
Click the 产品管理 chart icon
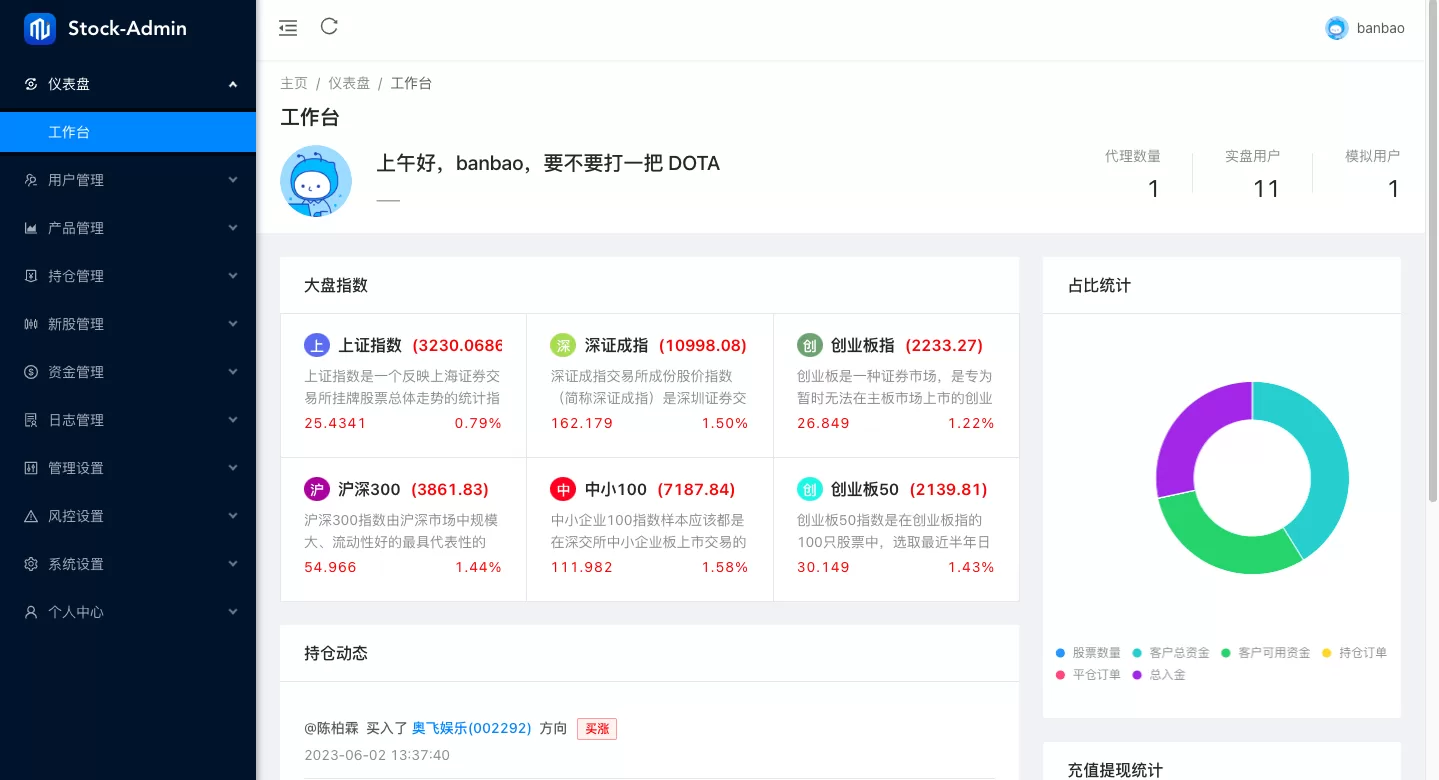pyautogui.click(x=31, y=228)
